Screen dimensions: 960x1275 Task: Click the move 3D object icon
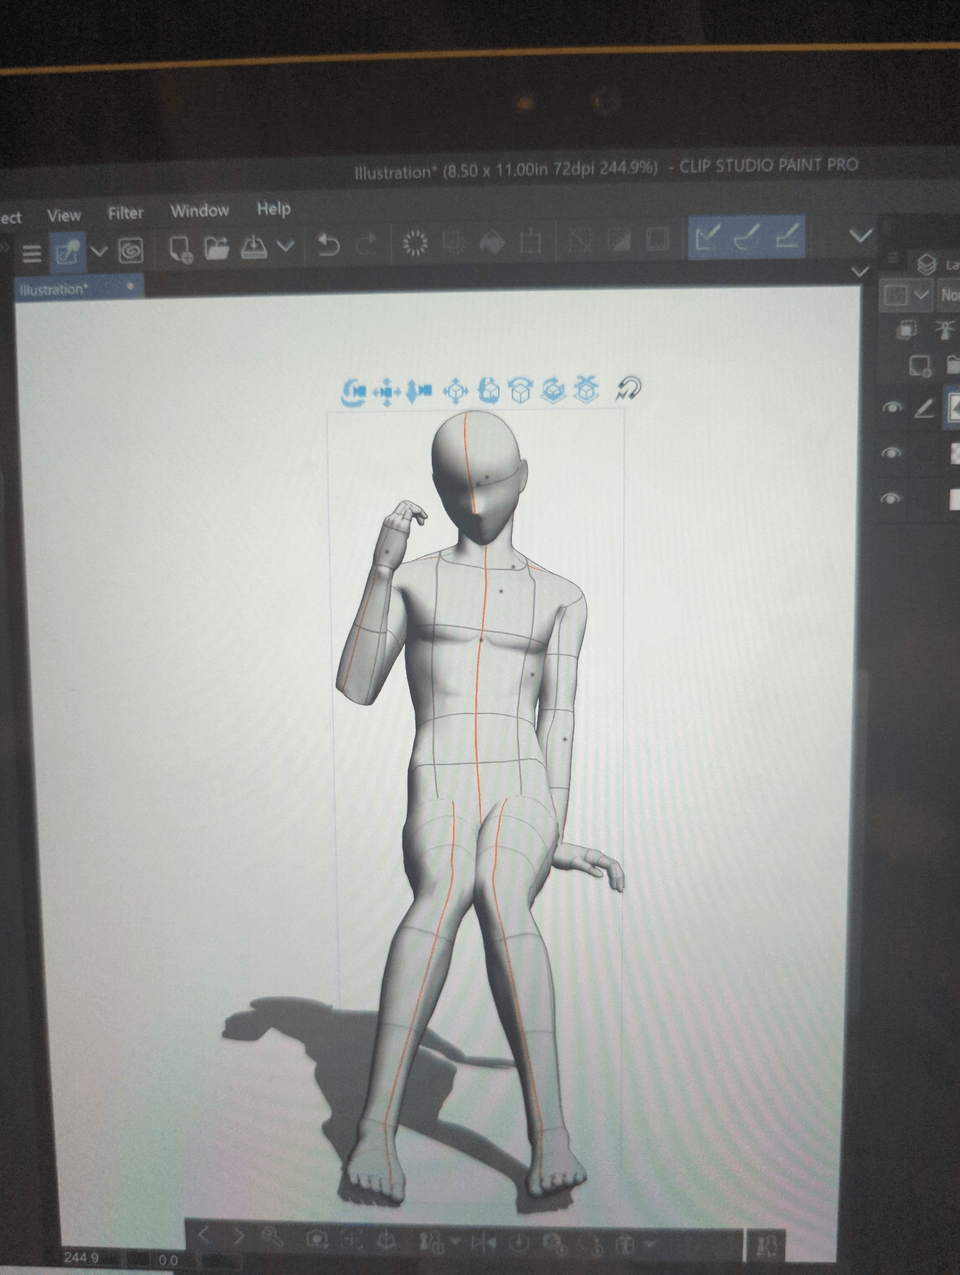click(457, 390)
